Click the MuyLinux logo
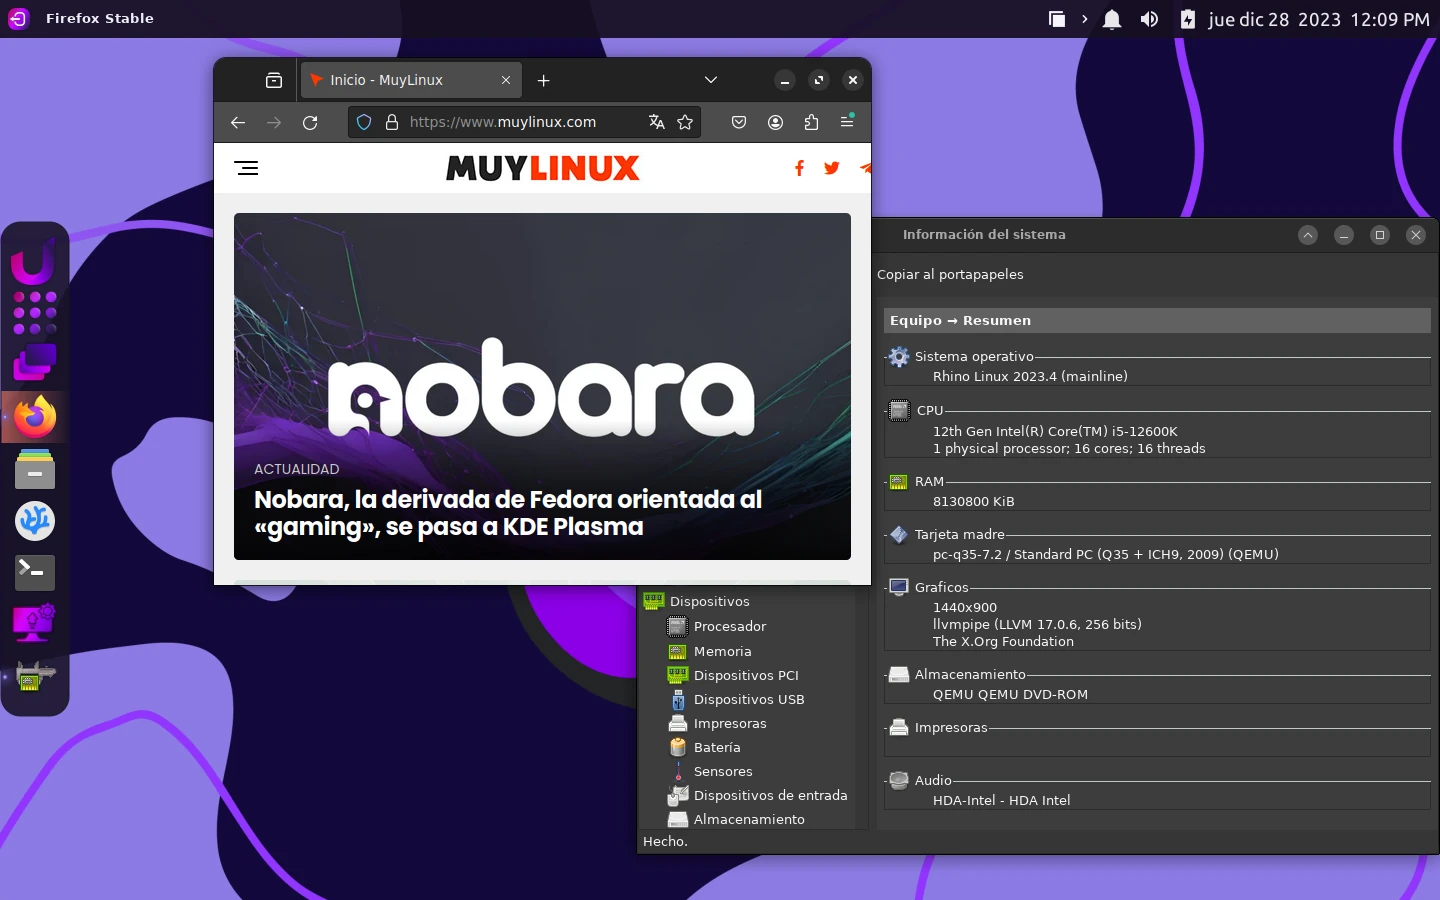Viewport: 1440px width, 900px height. [x=542, y=168]
